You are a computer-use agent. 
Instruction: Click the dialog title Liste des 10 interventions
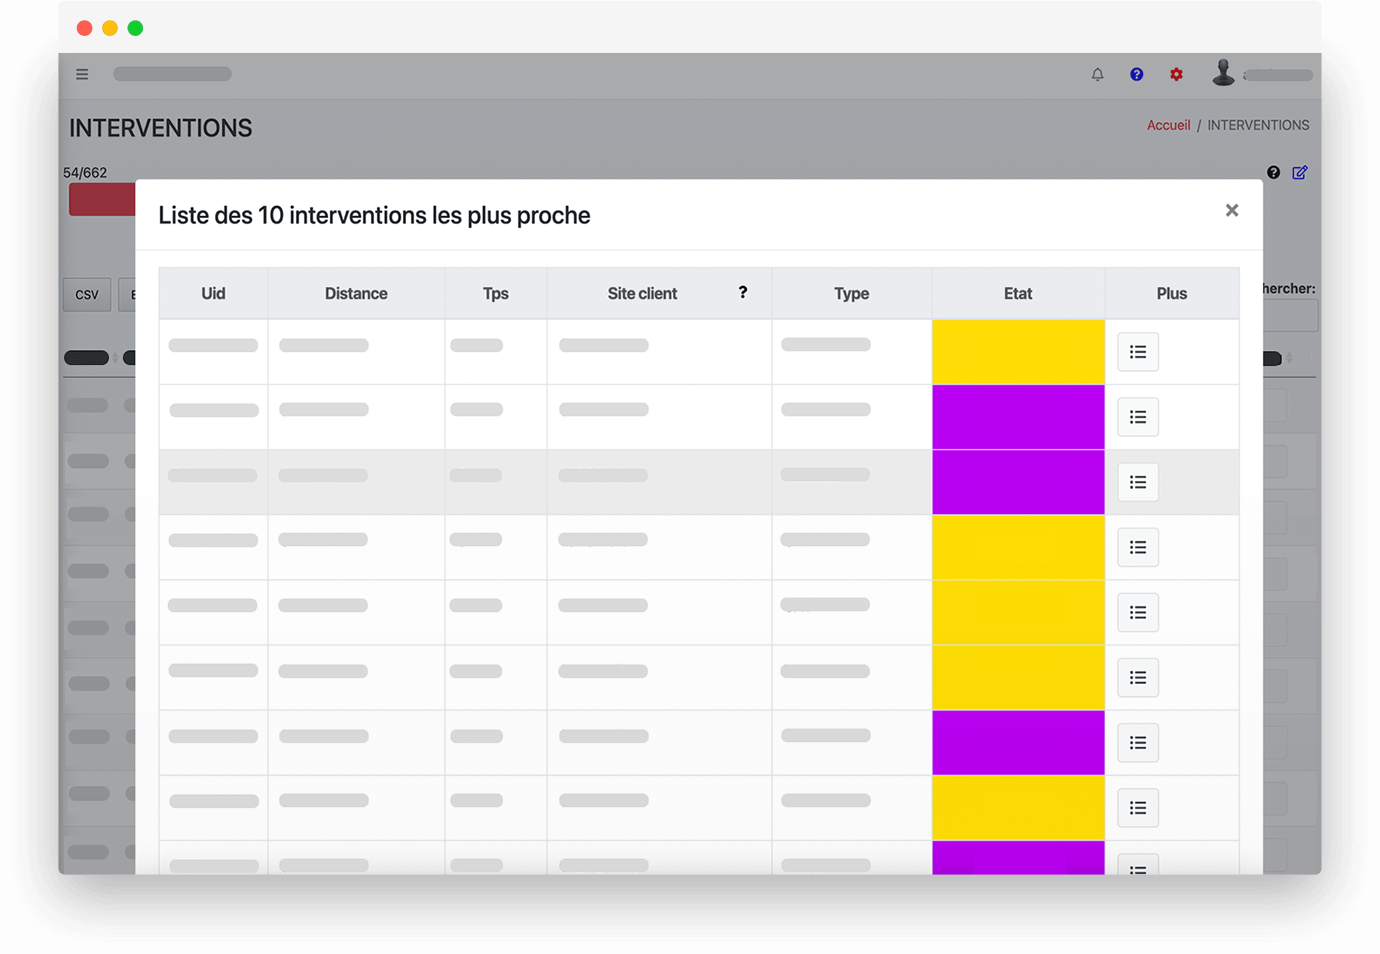[x=374, y=215]
